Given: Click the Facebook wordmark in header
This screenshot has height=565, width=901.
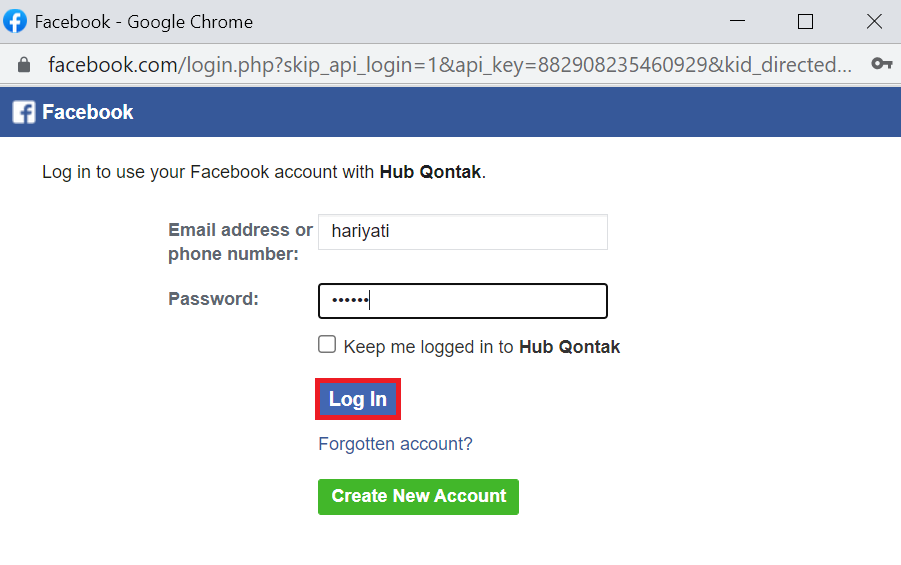Looking at the screenshot, I should click(88, 112).
